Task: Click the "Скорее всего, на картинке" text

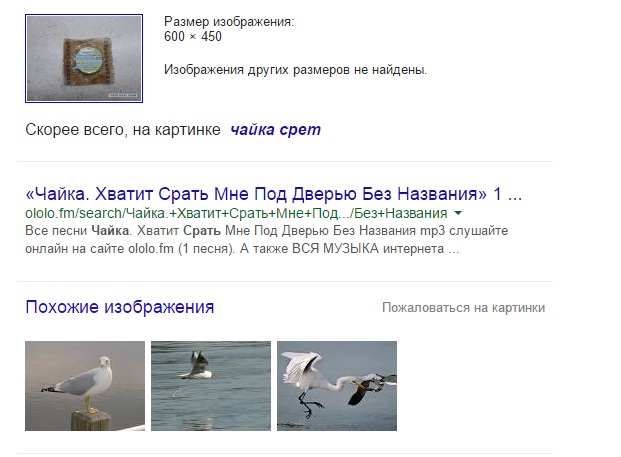Action: click(x=123, y=129)
